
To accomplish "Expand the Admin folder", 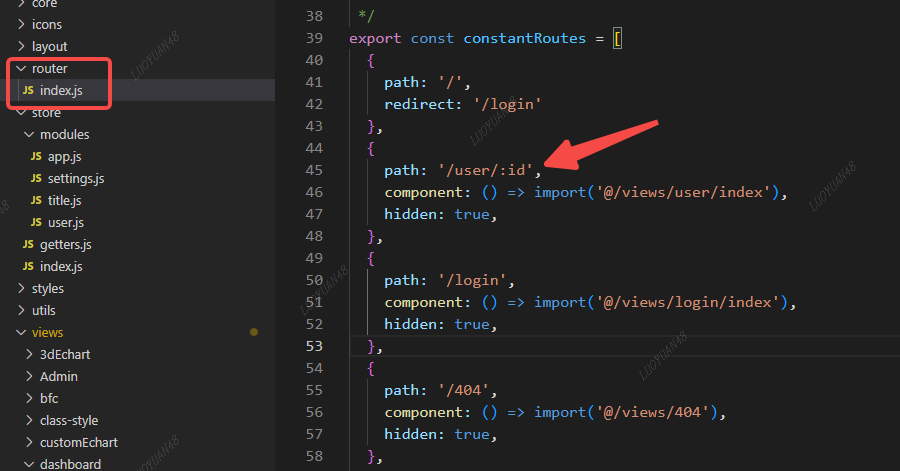I will tap(29, 376).
